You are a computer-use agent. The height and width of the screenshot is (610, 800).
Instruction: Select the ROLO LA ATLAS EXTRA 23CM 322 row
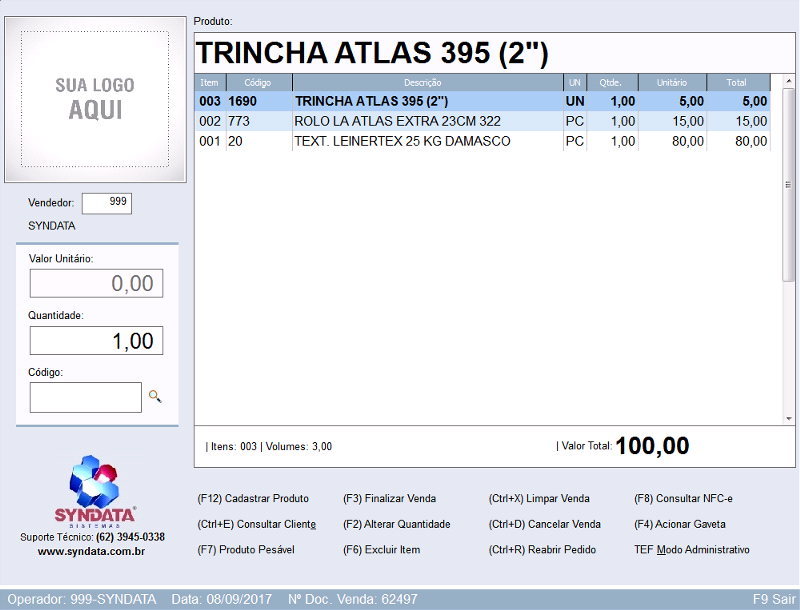(x=482, y=121)
